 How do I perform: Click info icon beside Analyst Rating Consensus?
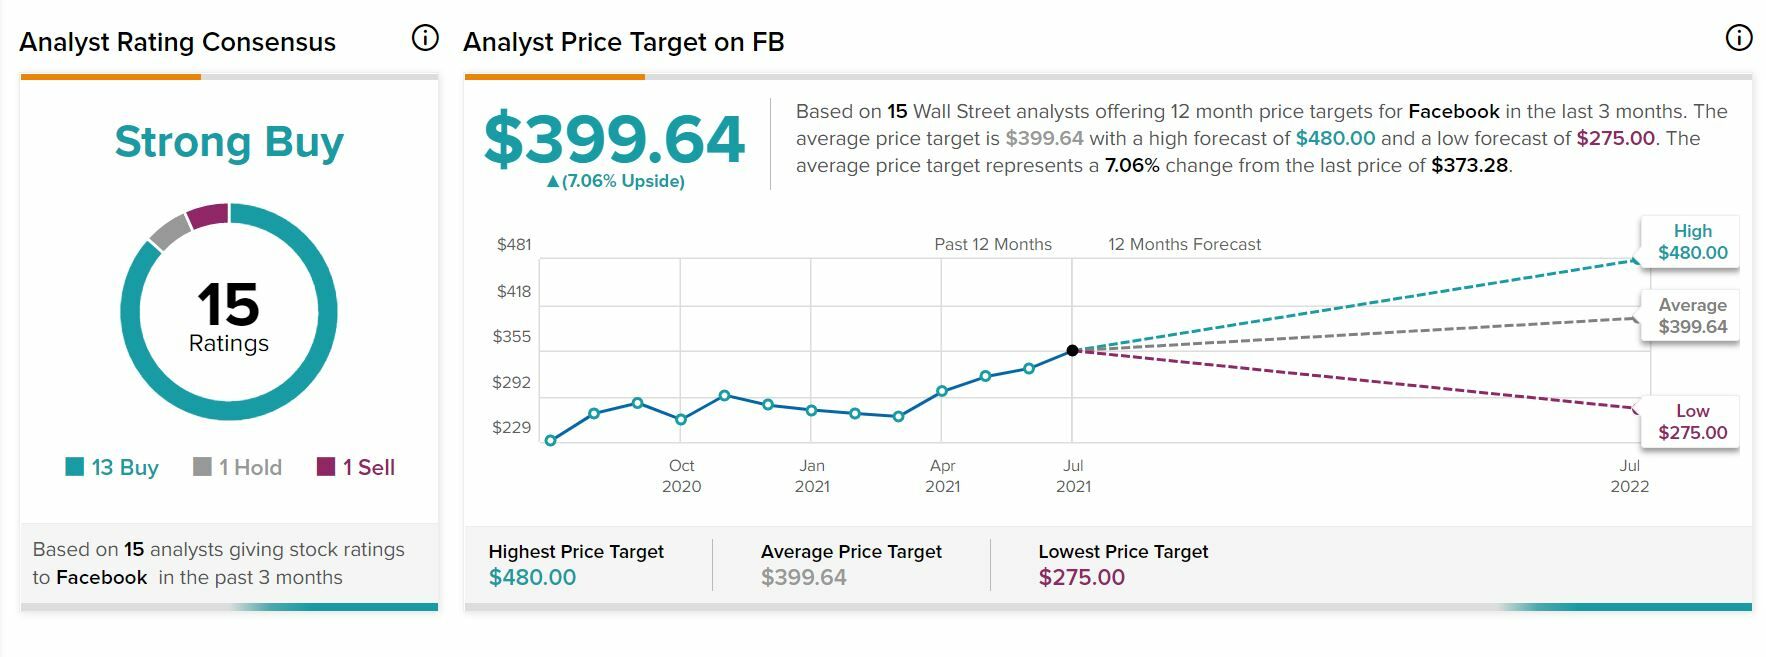pos(425,38)
